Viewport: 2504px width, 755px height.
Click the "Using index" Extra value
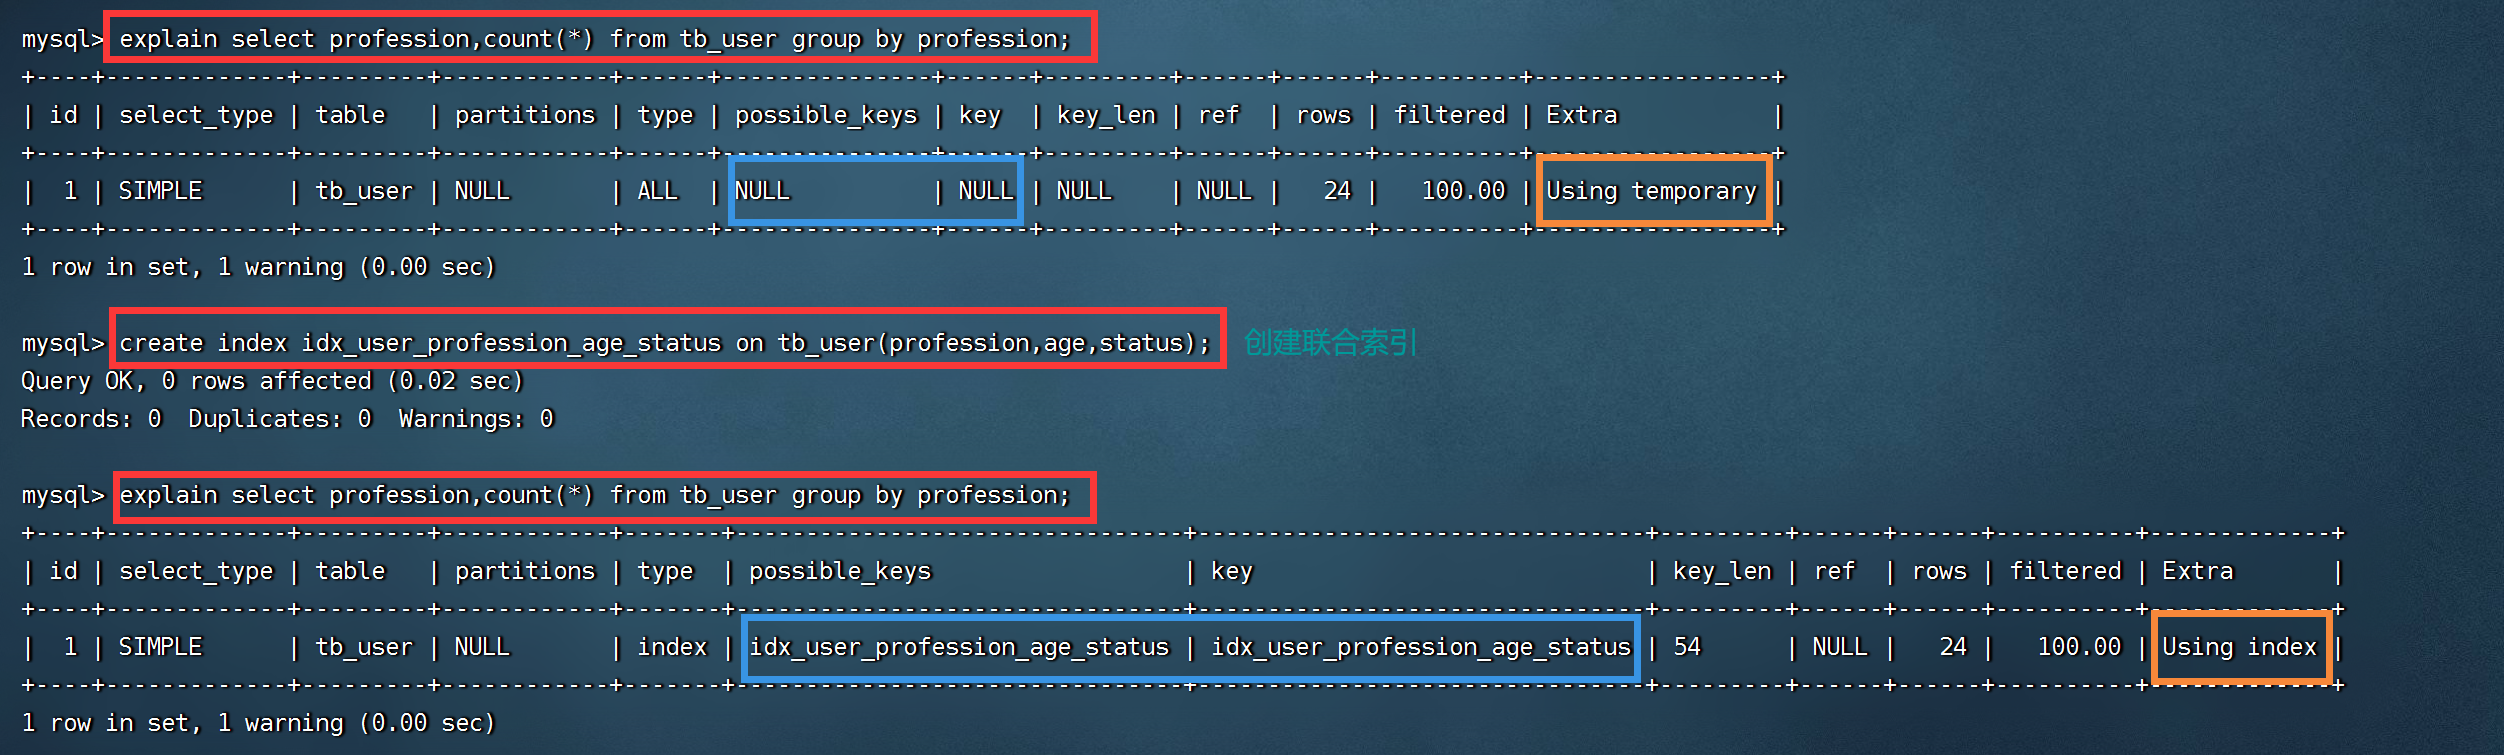(x=2239, y=647)
